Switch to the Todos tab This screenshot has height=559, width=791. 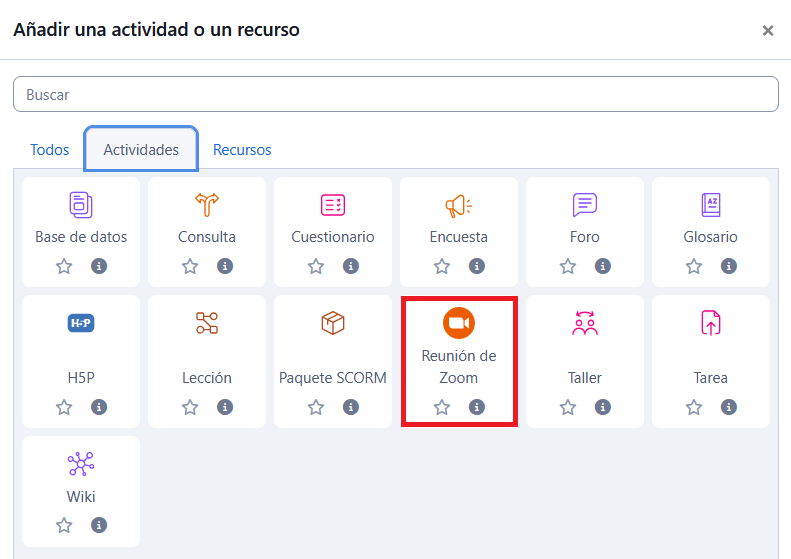(50, 150)
